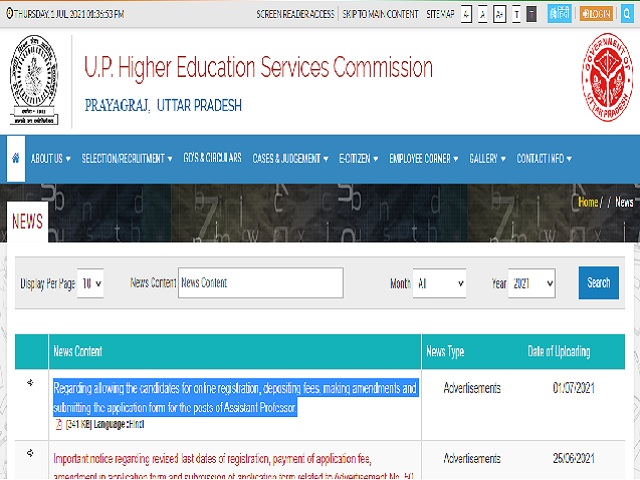This screenshot has width=640, height=480.
Task: Click the News Content search input field
Action: pos(260,283)
